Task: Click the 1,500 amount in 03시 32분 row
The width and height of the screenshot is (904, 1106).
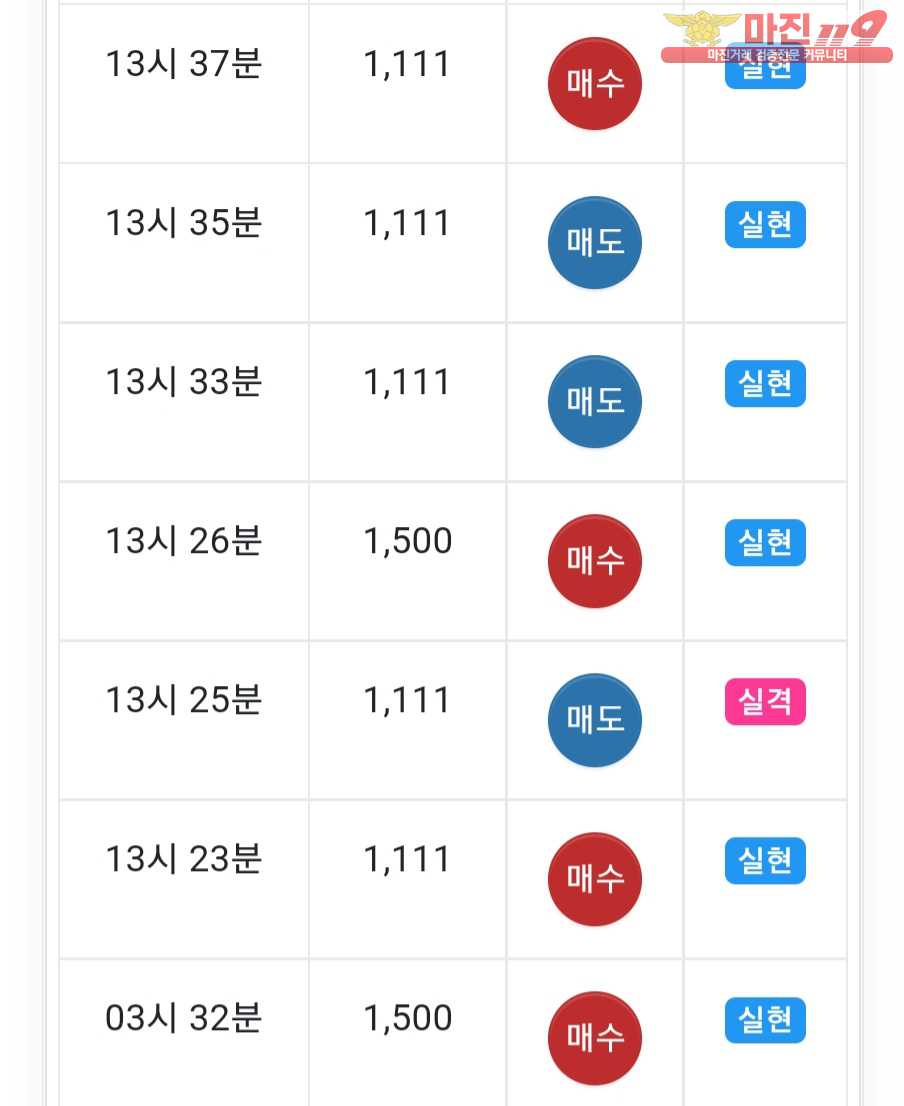Action: click(x=408, y=1018)
